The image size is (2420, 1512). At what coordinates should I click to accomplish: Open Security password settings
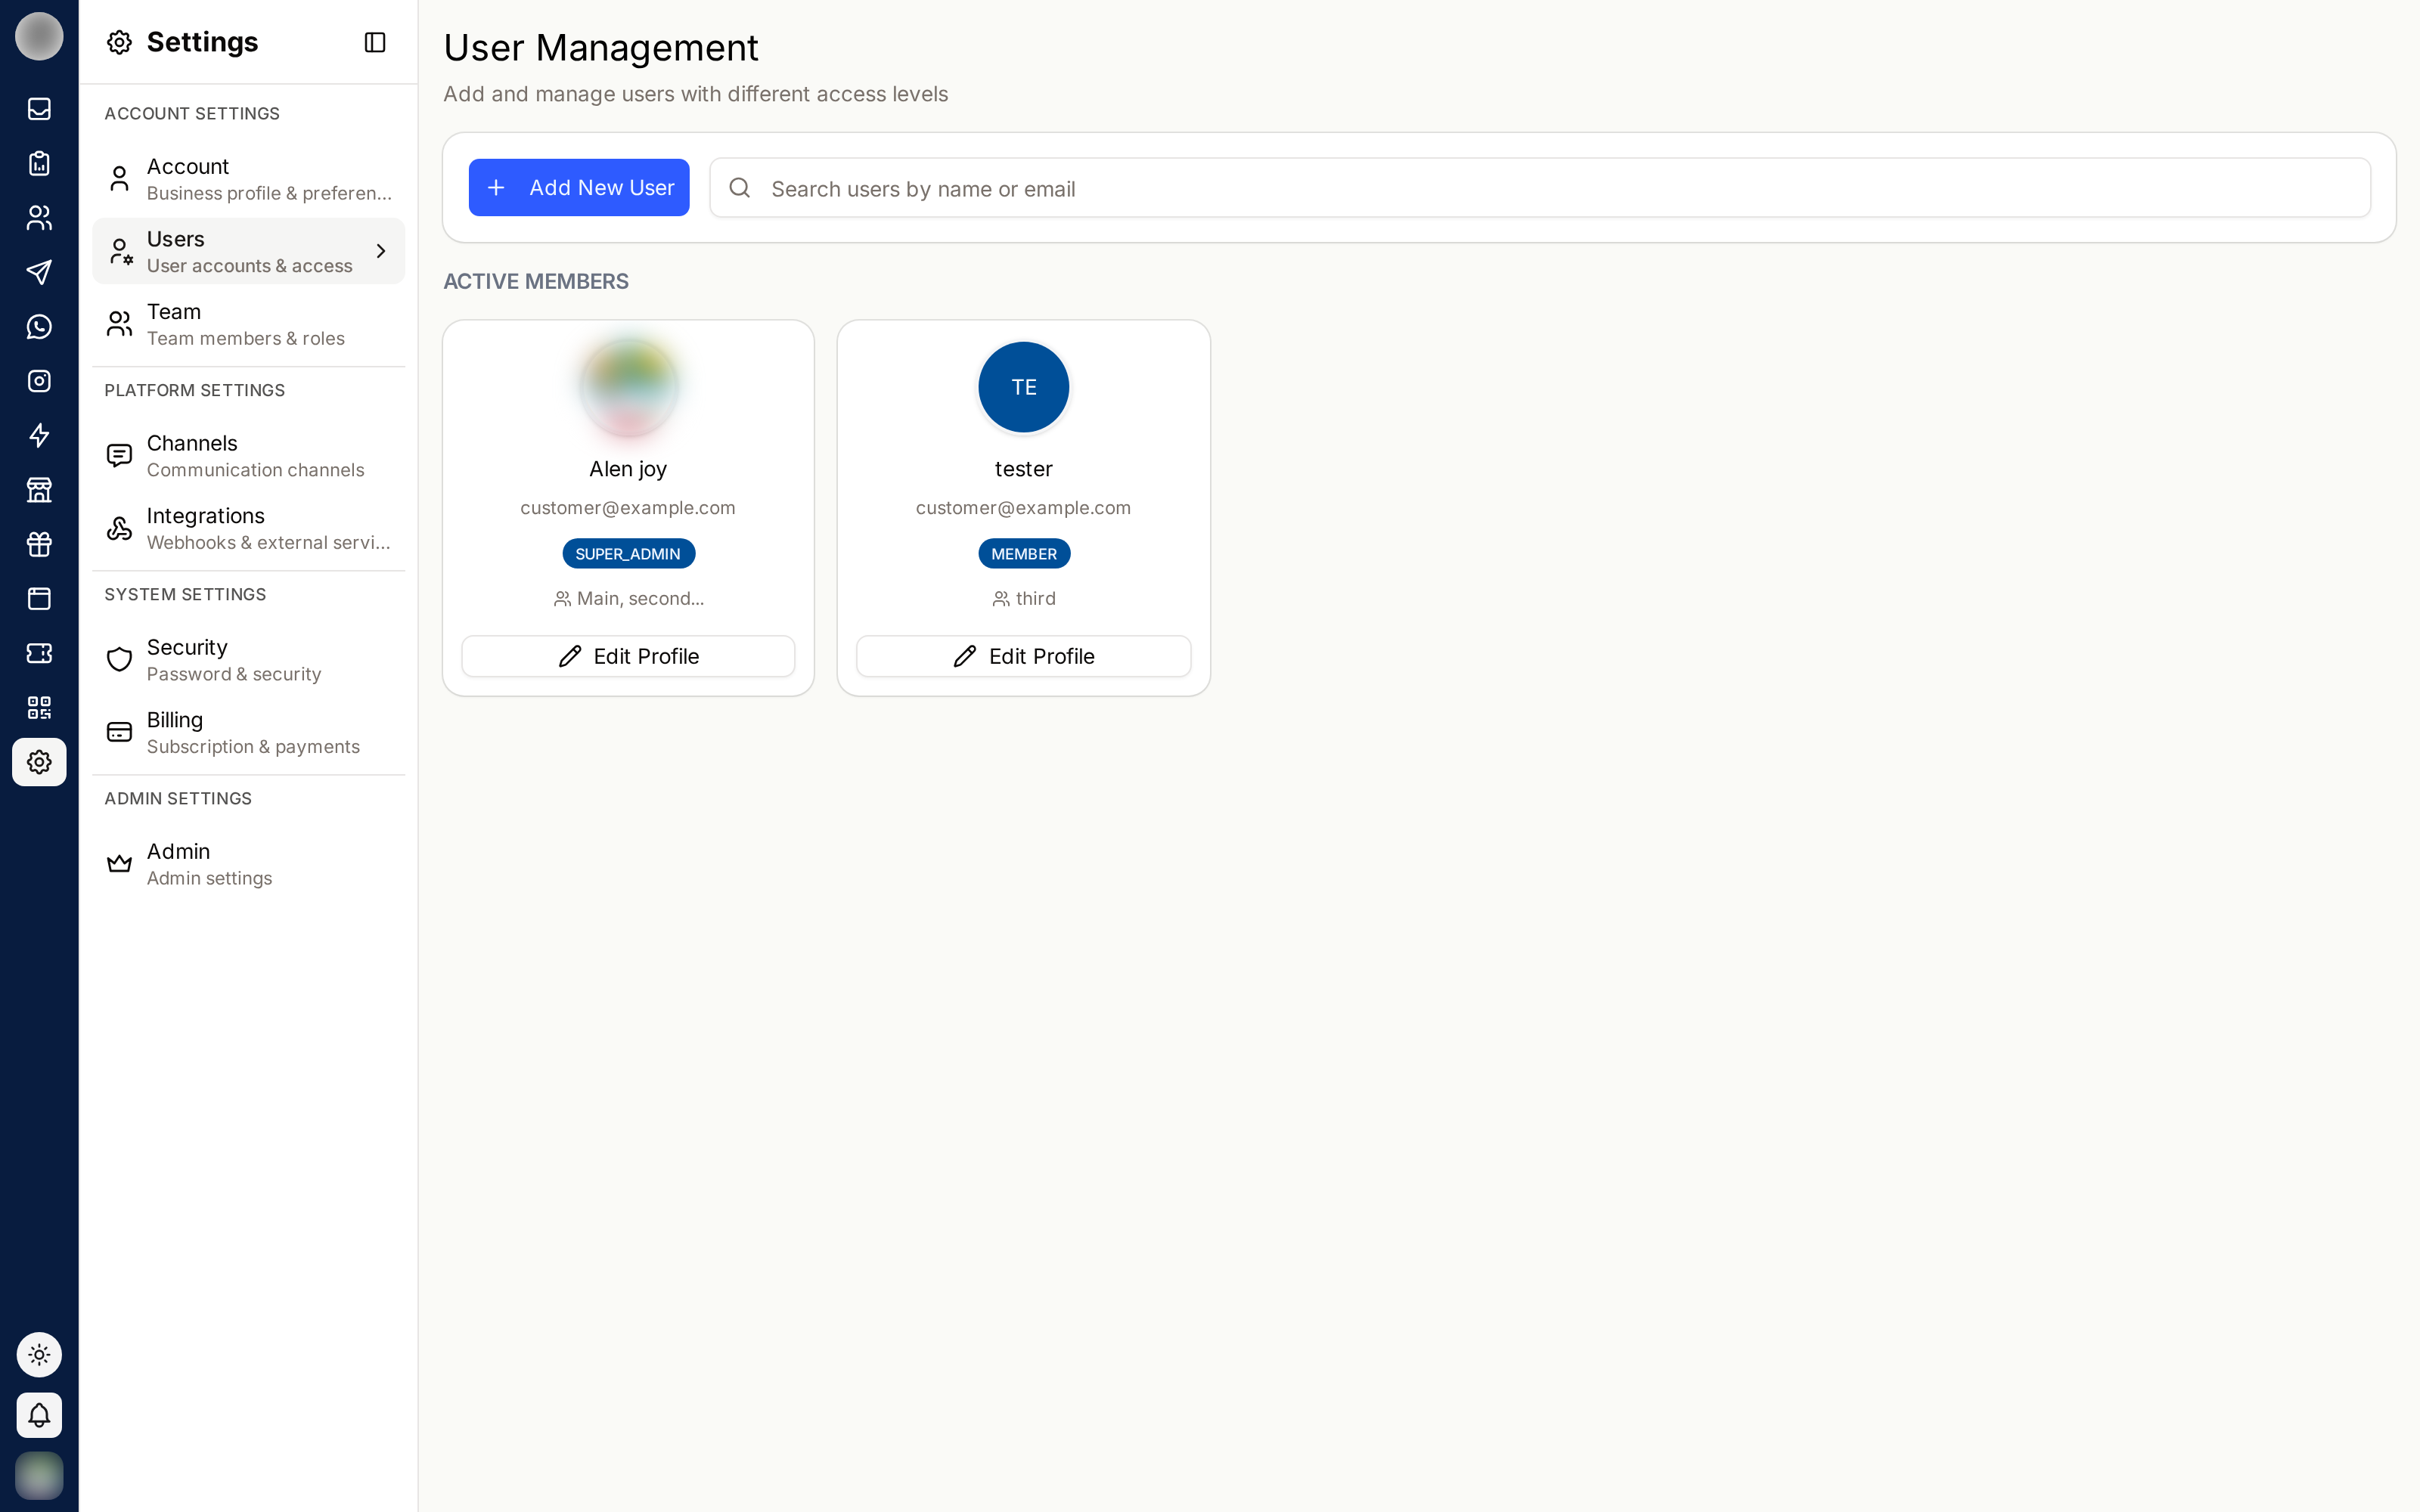(249, 659)
